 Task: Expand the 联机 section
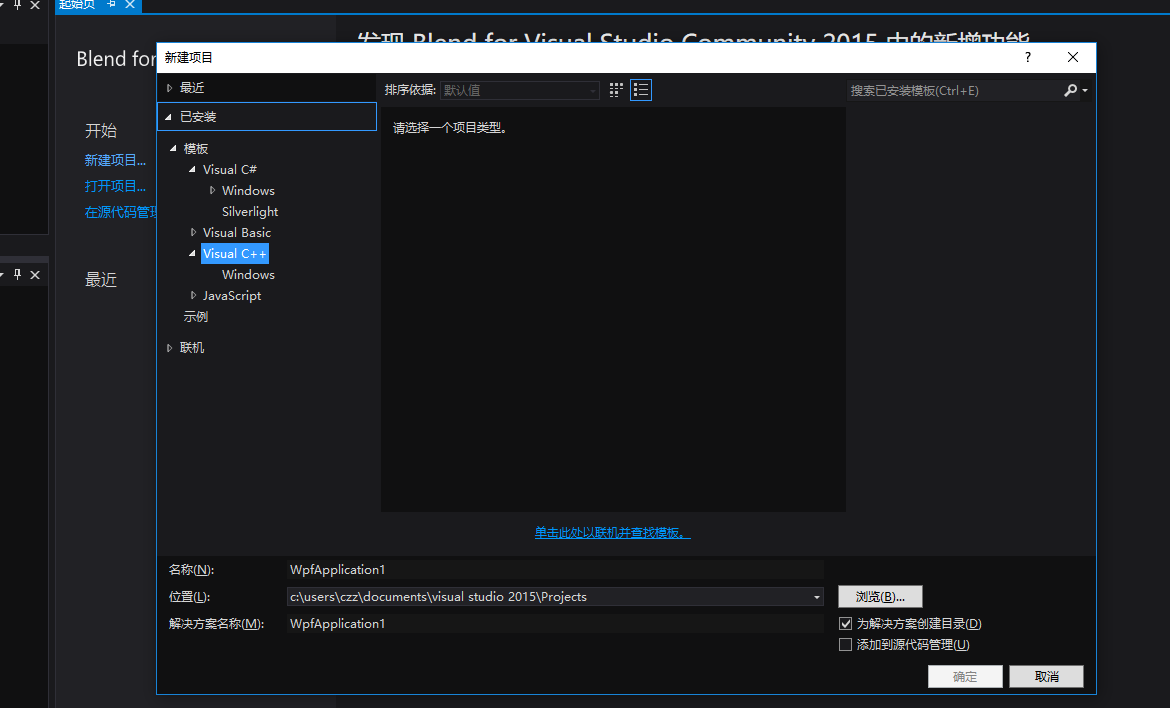click(169, 348)
